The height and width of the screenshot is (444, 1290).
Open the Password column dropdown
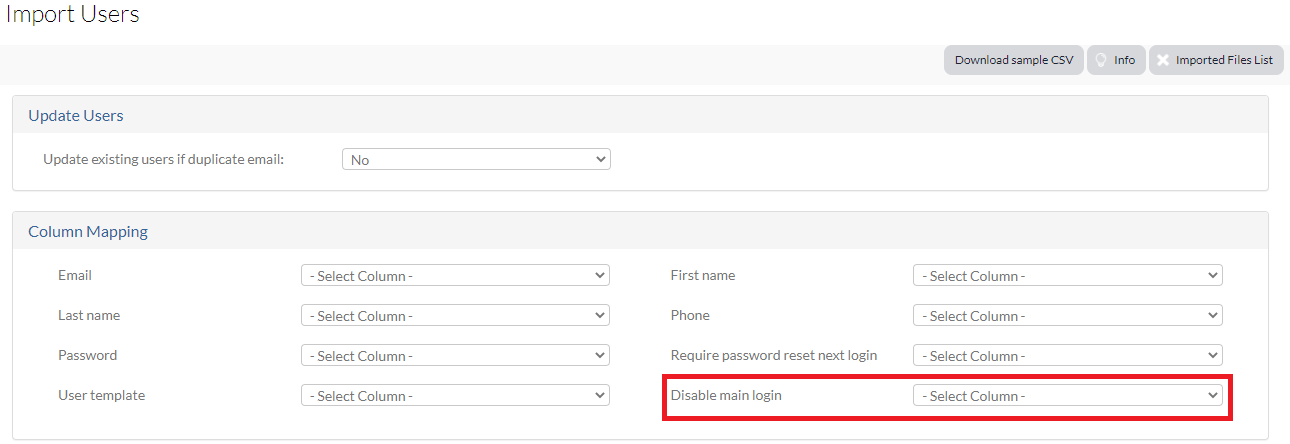tap(455, 355)
